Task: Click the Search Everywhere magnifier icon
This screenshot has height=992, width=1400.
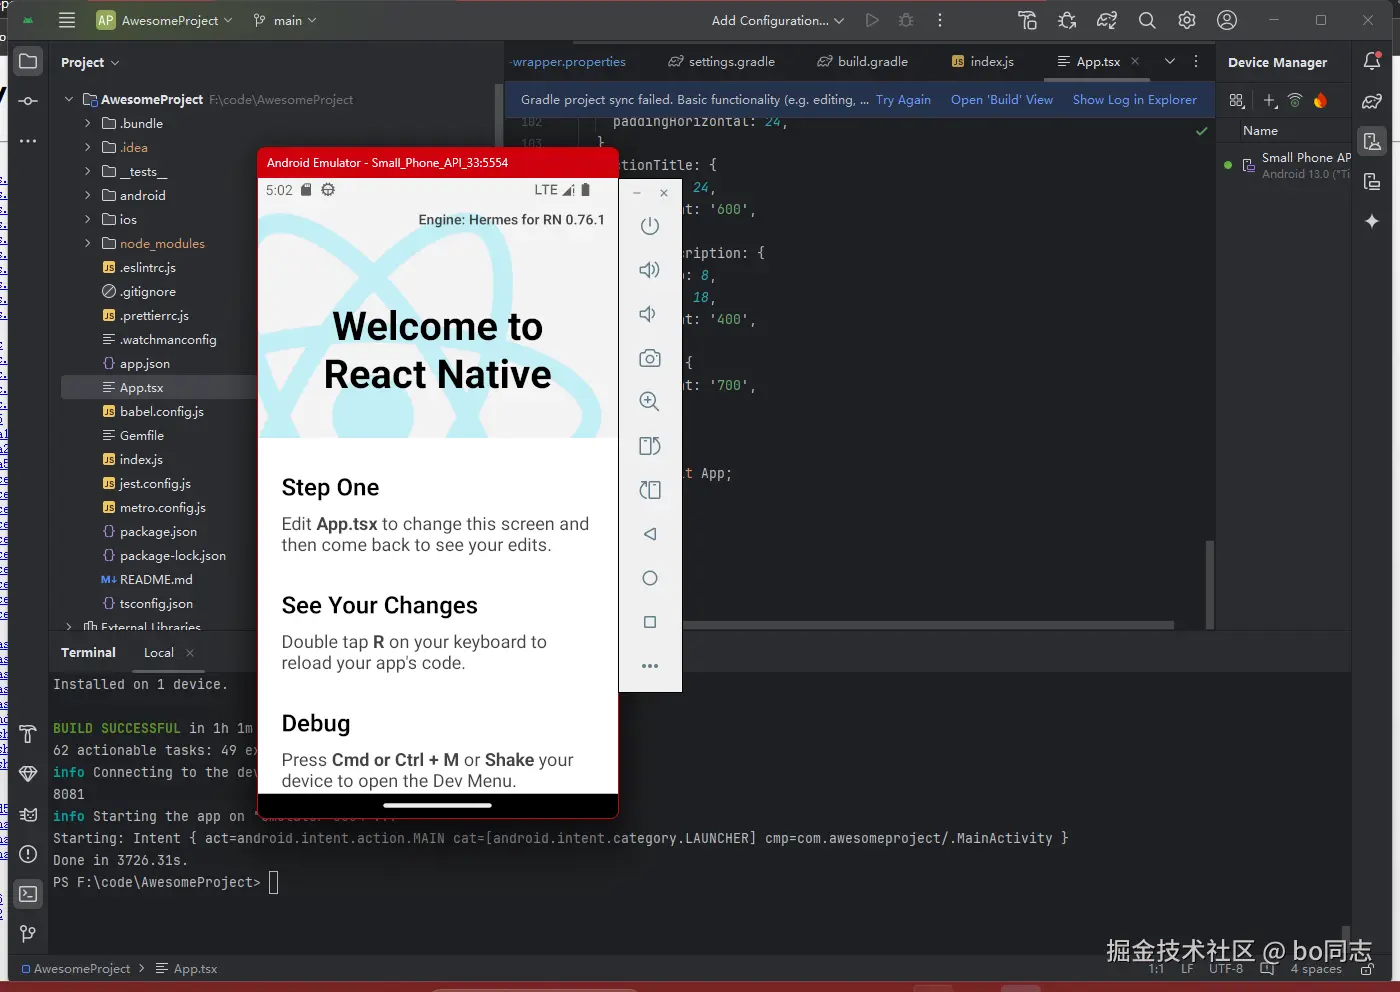Action: 1147,20
